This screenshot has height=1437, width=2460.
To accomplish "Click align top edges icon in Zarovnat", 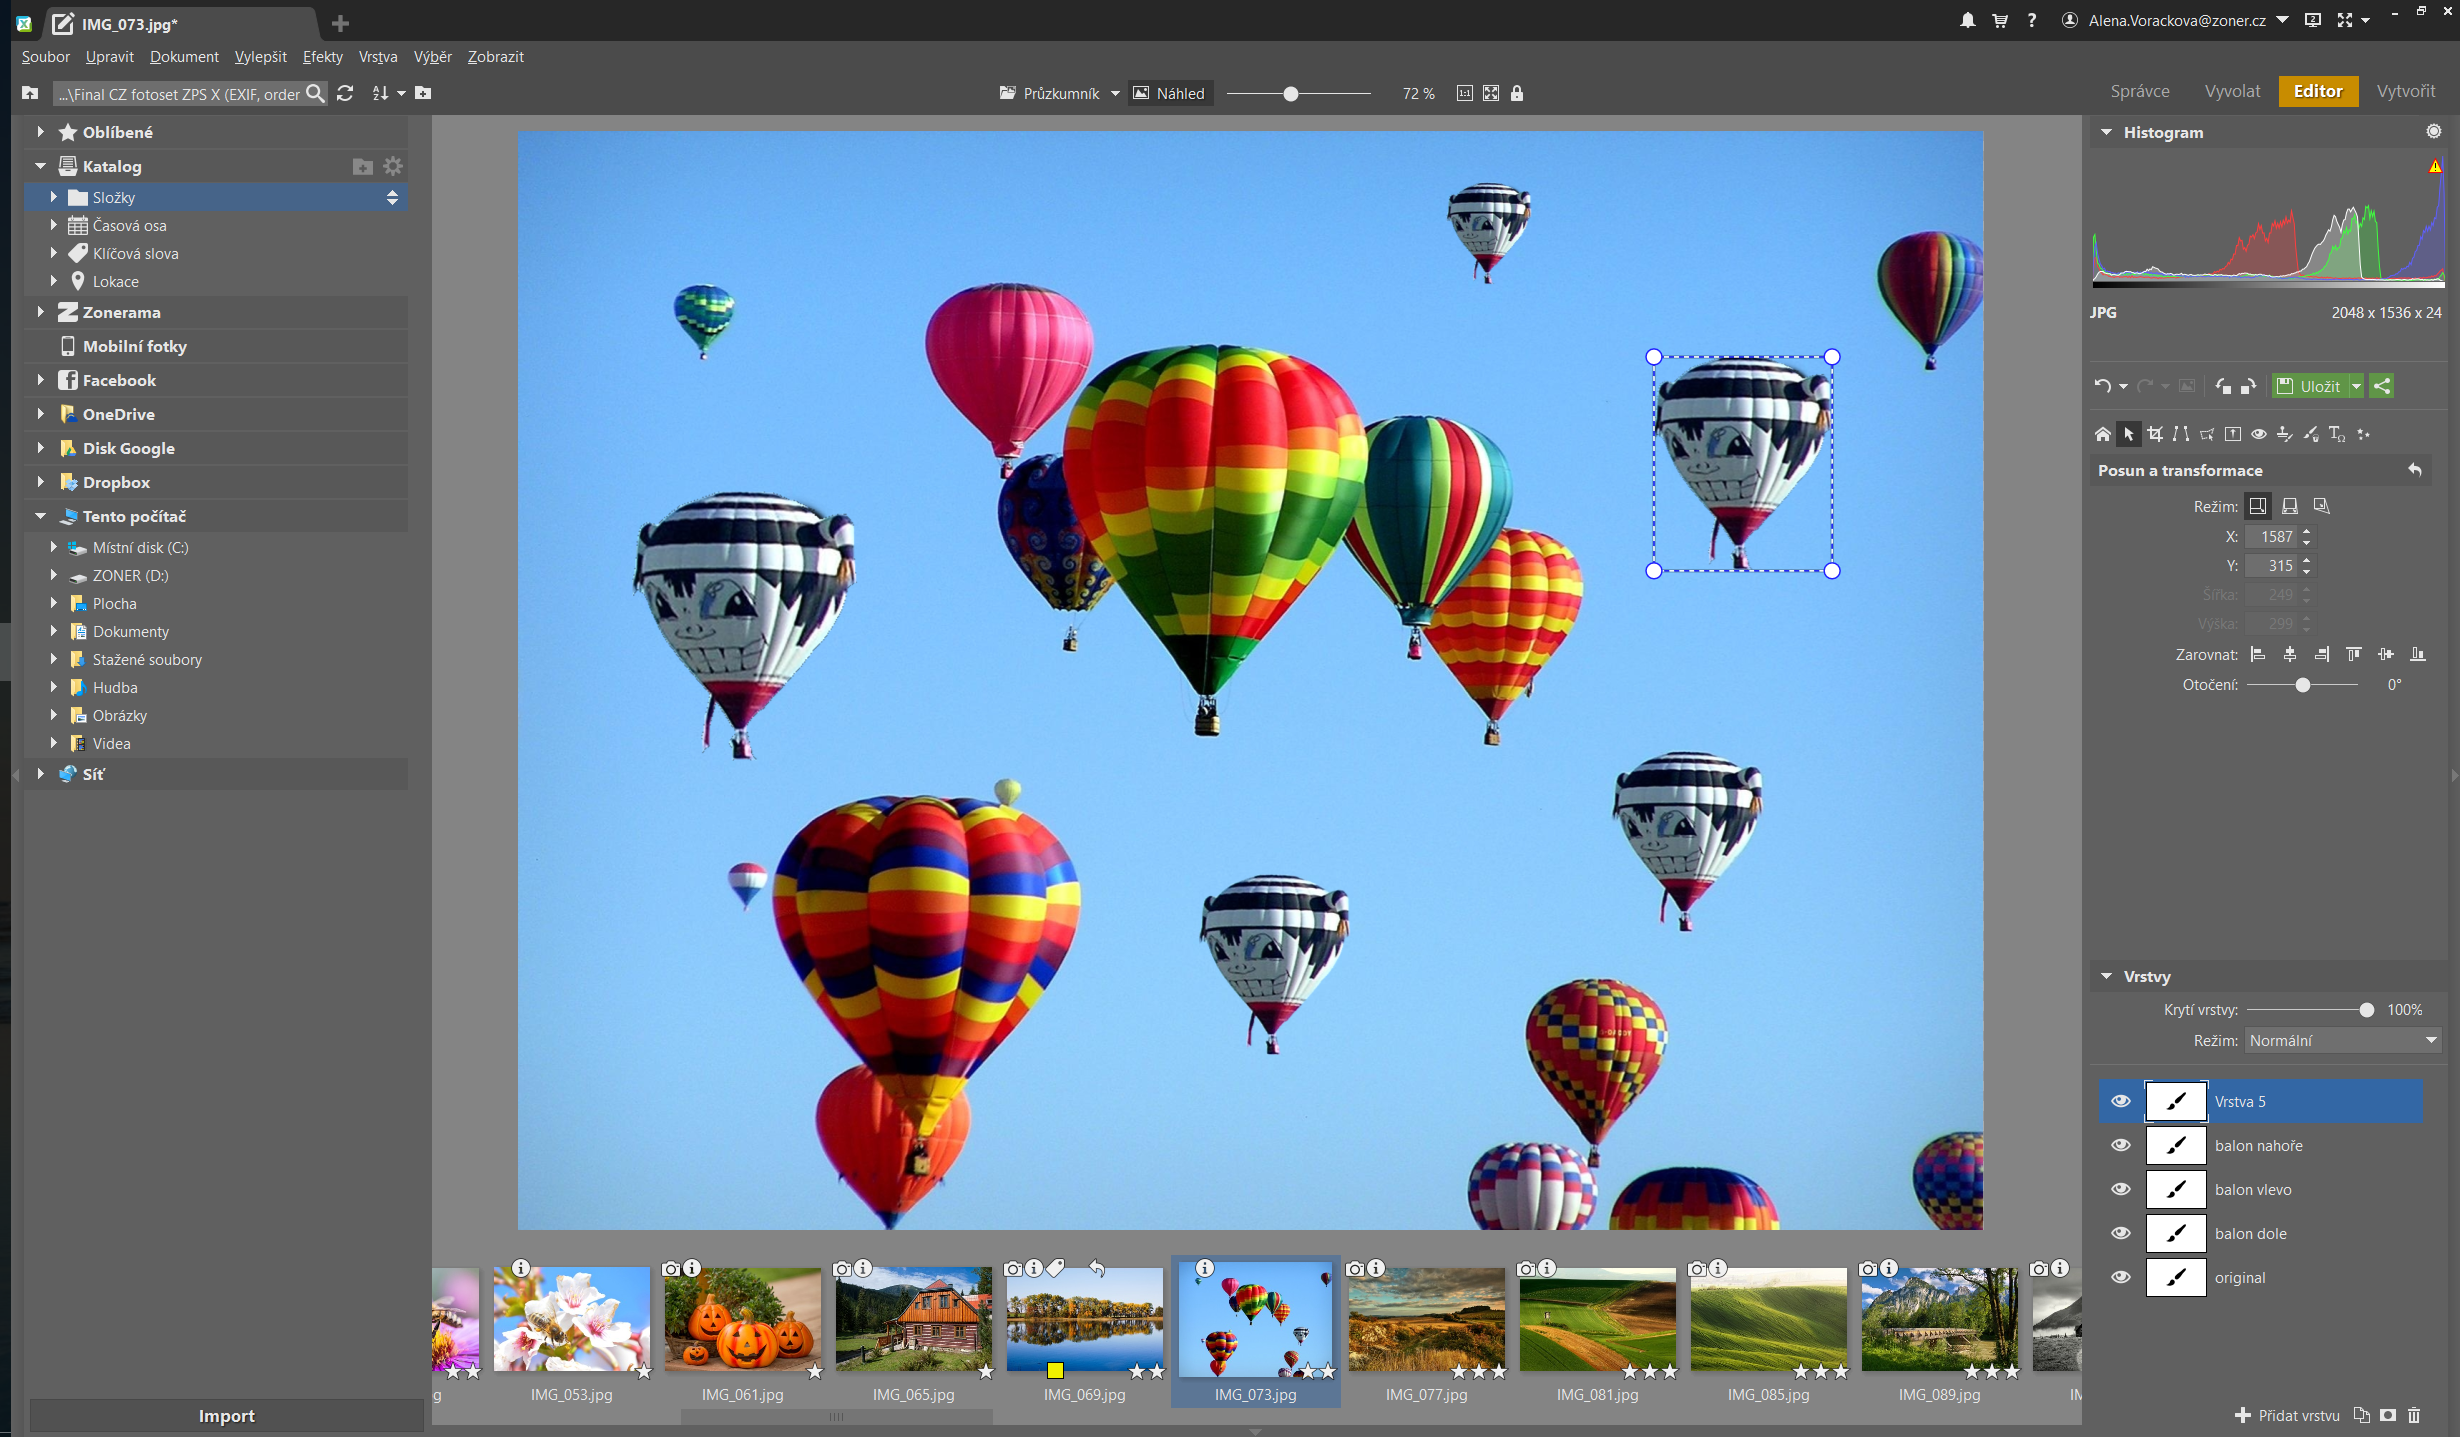I will click(x=2354, y=654).
